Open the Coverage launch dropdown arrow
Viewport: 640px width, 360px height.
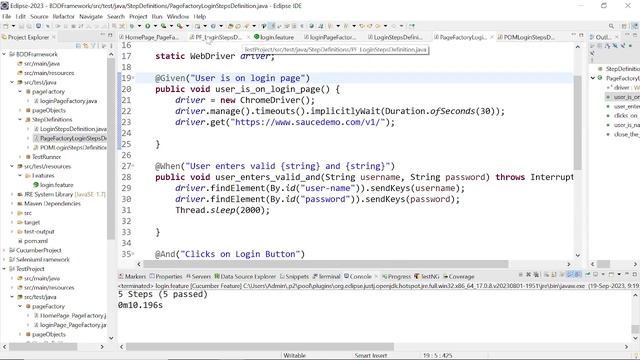pos(171,26)
